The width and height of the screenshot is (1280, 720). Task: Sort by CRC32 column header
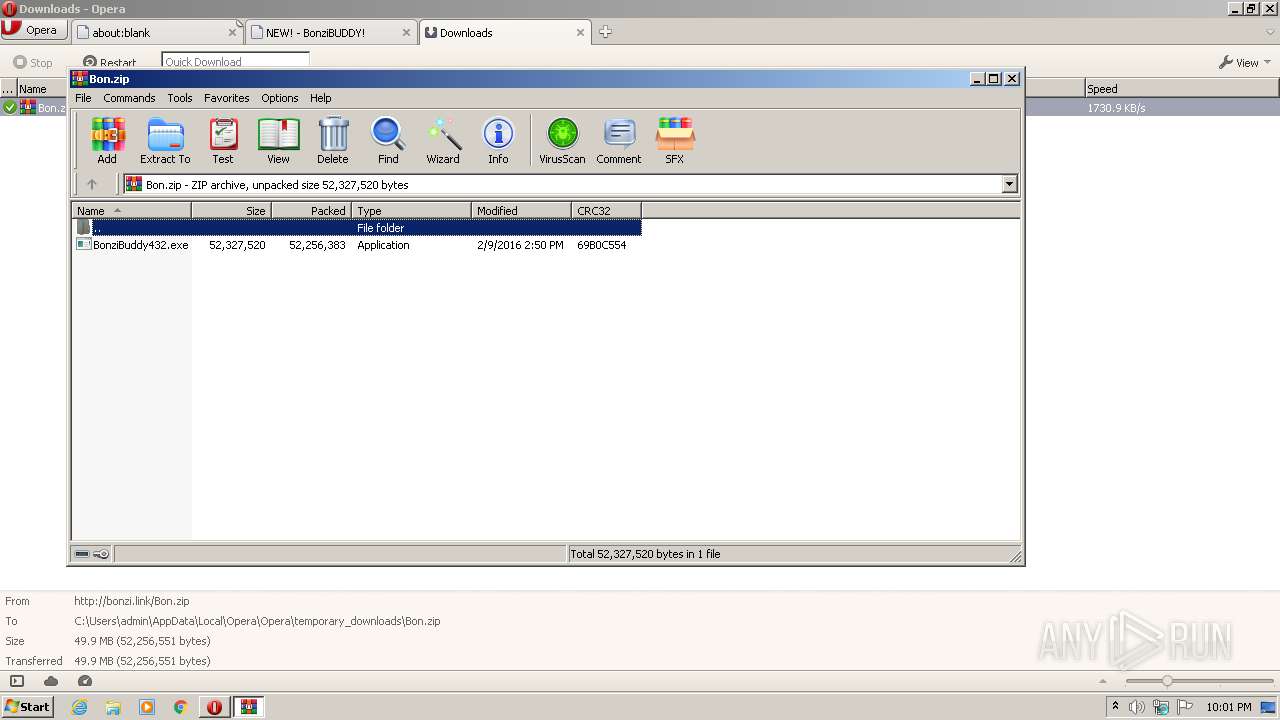pos(606,210)
